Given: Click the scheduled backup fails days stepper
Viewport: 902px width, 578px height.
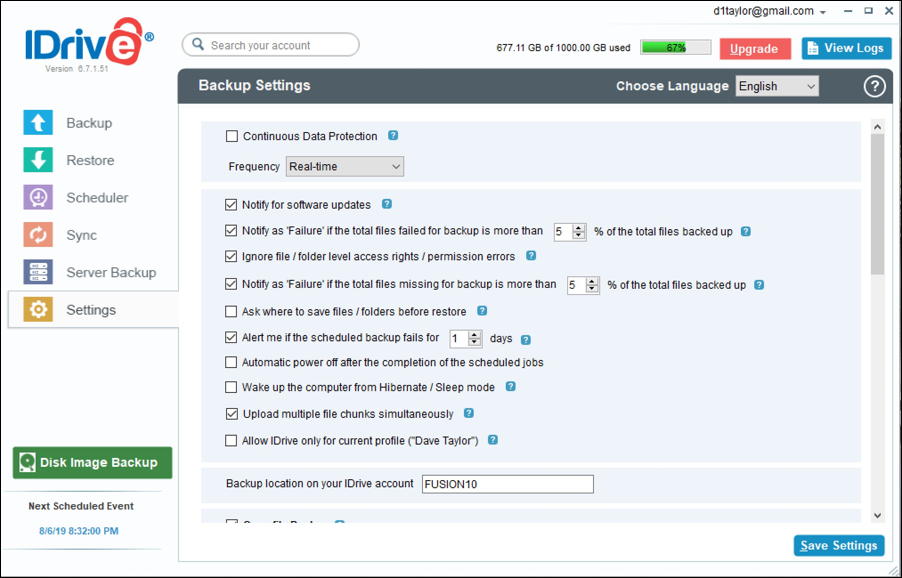Looking at the screenshot, I should (474, 339).
